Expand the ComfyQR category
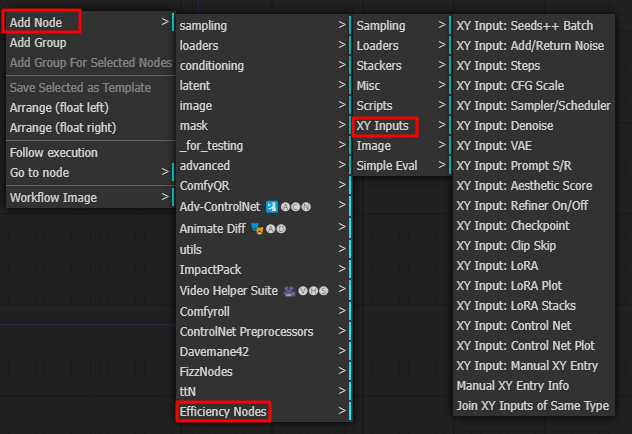Screen dimensions: 632x434 (x=264, y=186)
